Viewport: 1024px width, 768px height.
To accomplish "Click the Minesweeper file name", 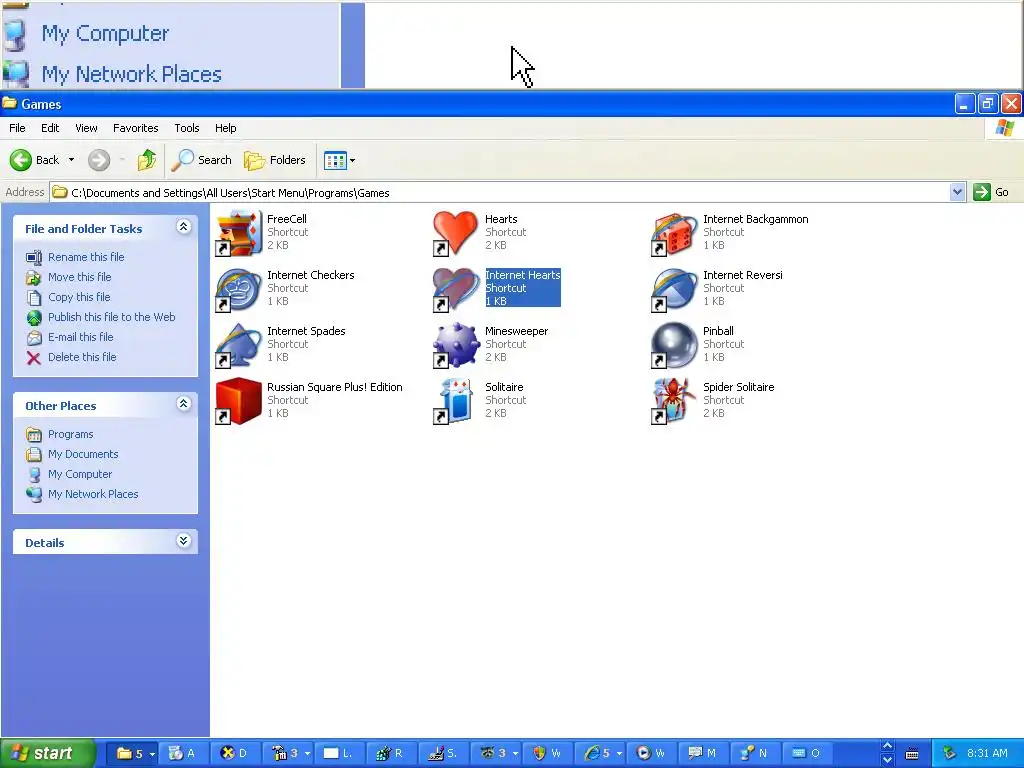I will coord(517,331).
